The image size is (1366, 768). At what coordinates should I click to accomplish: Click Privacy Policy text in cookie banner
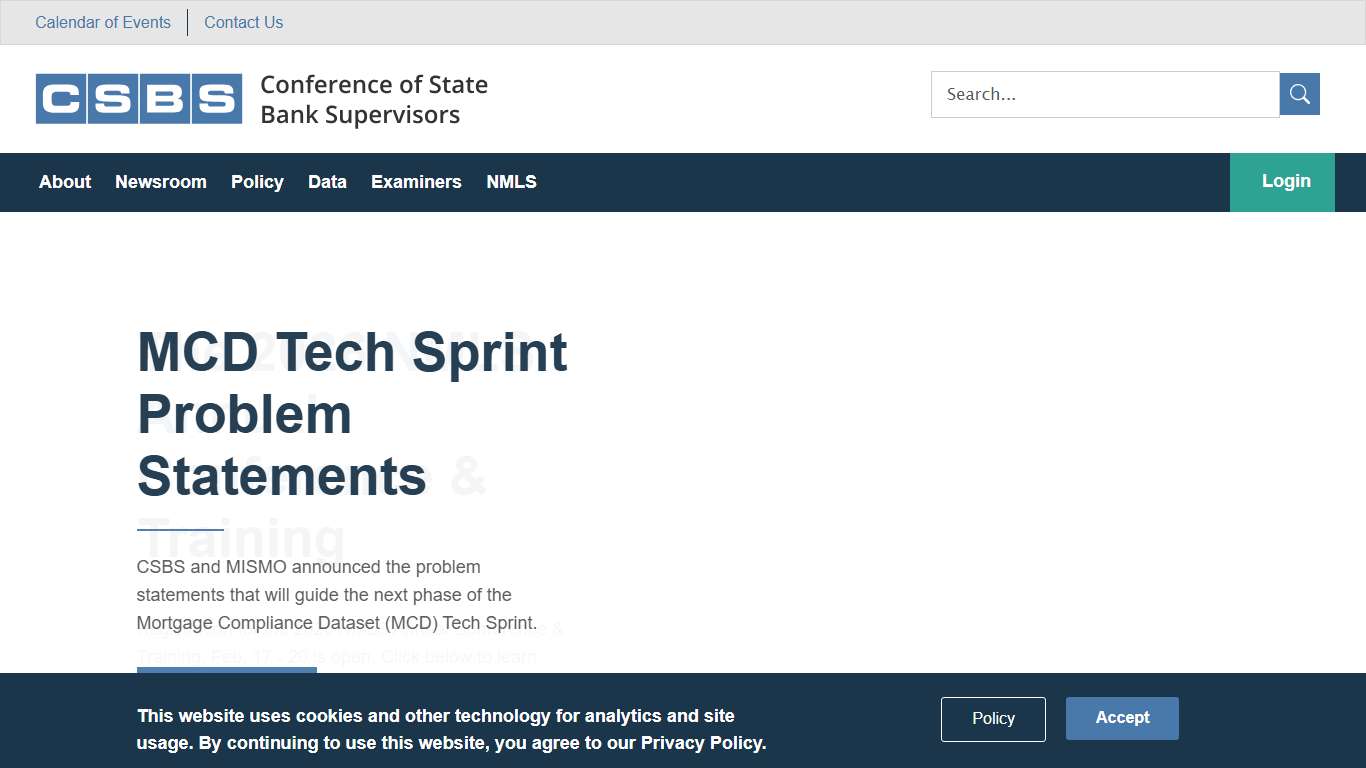(702, 743)
